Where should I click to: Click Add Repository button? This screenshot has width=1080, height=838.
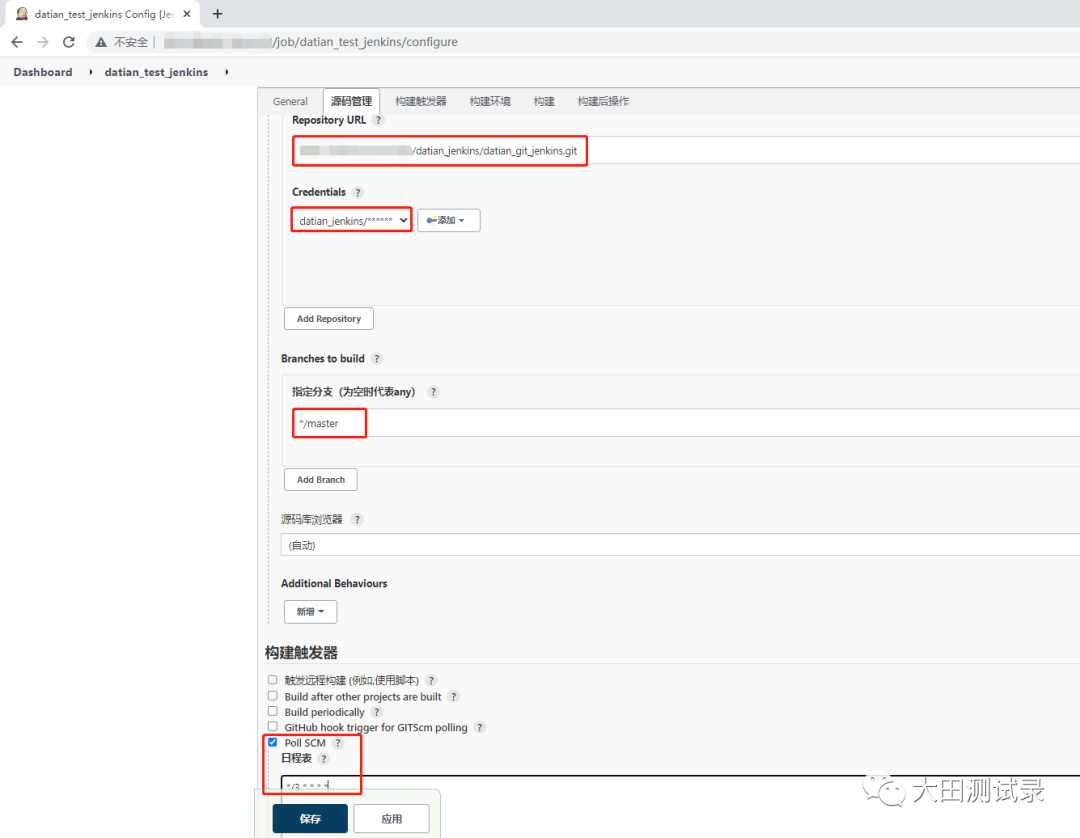pos(329,319)
